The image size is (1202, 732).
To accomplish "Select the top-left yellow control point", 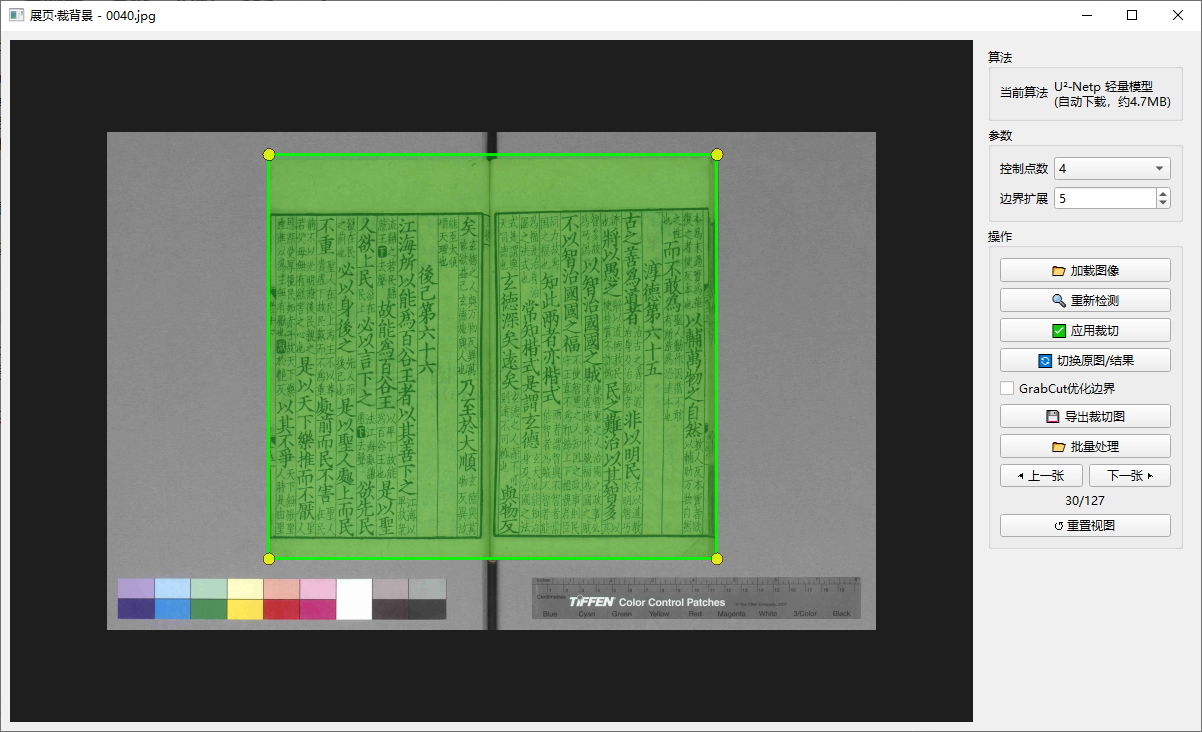I will (269, 154).
